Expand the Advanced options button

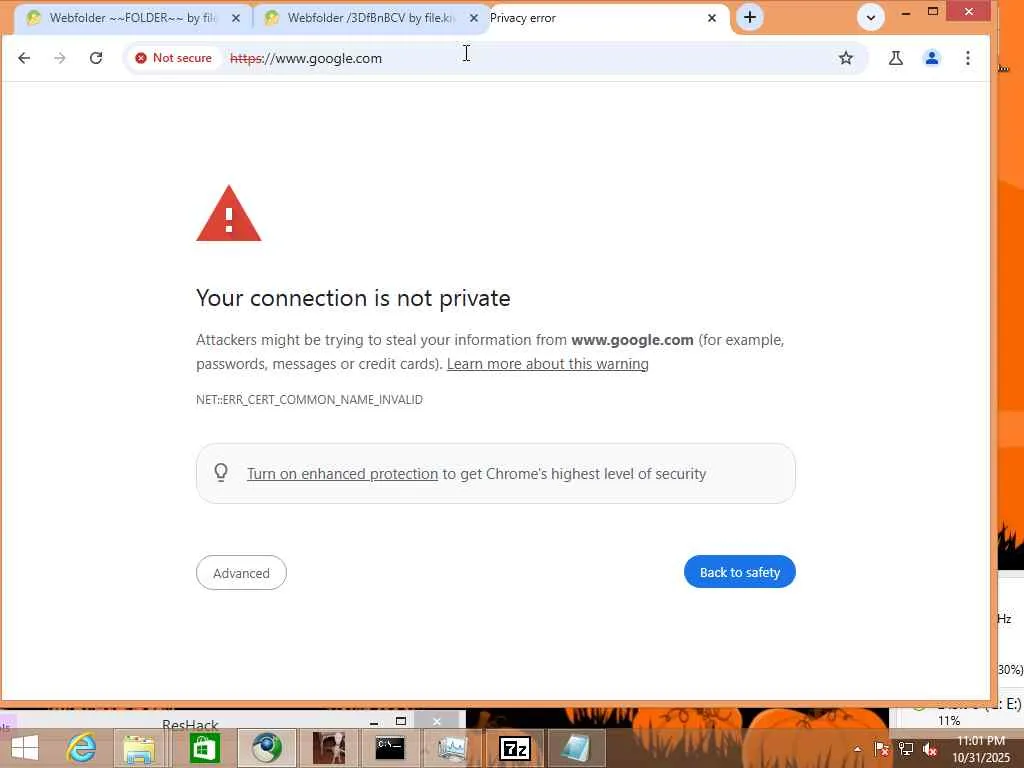click(241, 573)
